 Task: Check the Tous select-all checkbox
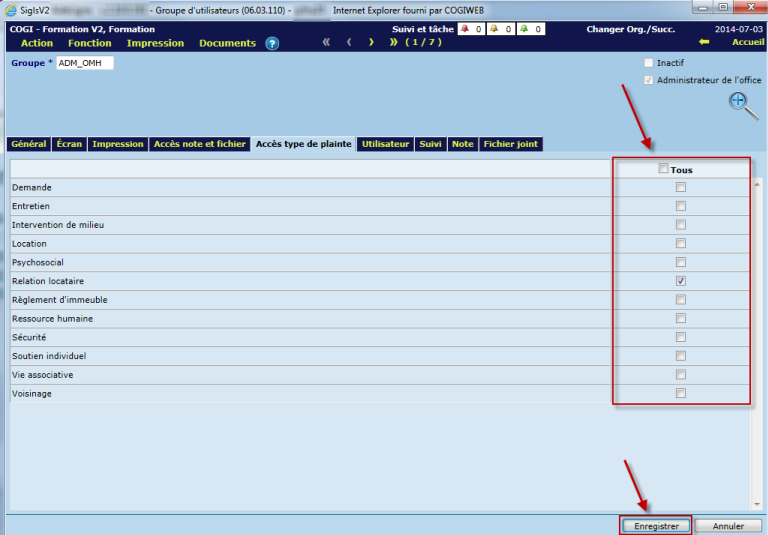tap(664, 169)
